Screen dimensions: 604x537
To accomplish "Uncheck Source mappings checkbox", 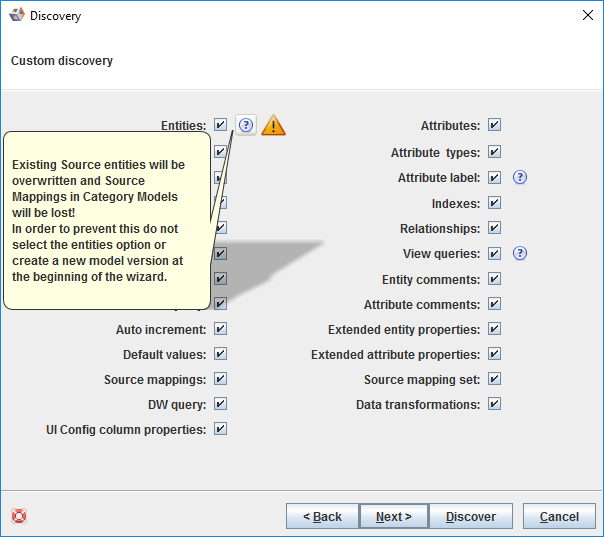I will click(220, 379).
